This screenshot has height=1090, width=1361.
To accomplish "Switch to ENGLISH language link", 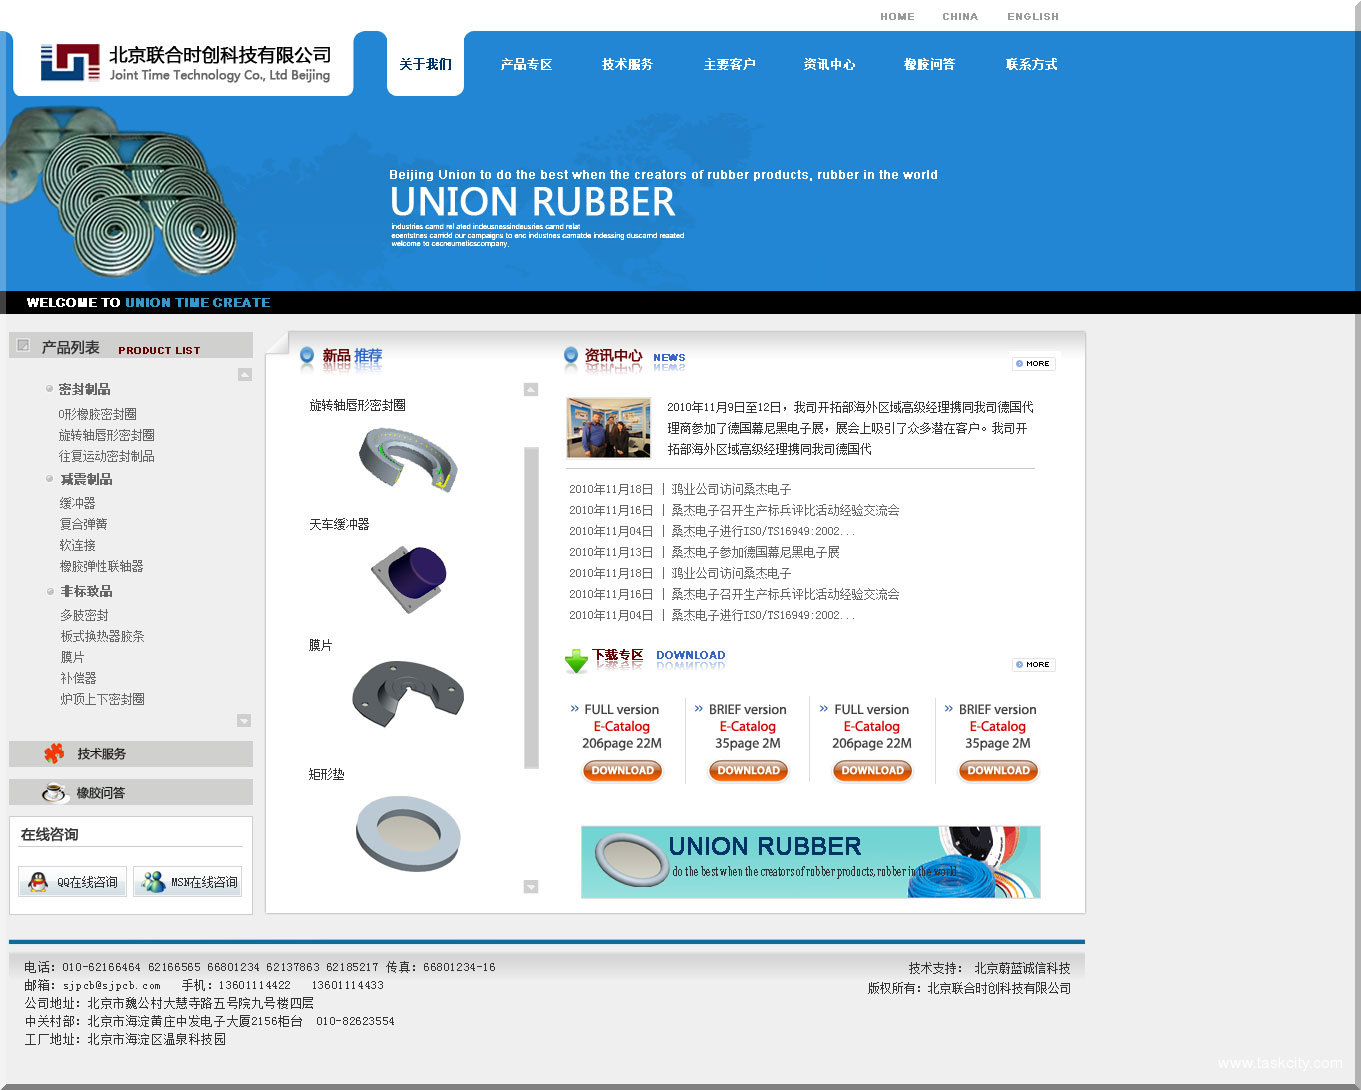I will pos(1033,17).
